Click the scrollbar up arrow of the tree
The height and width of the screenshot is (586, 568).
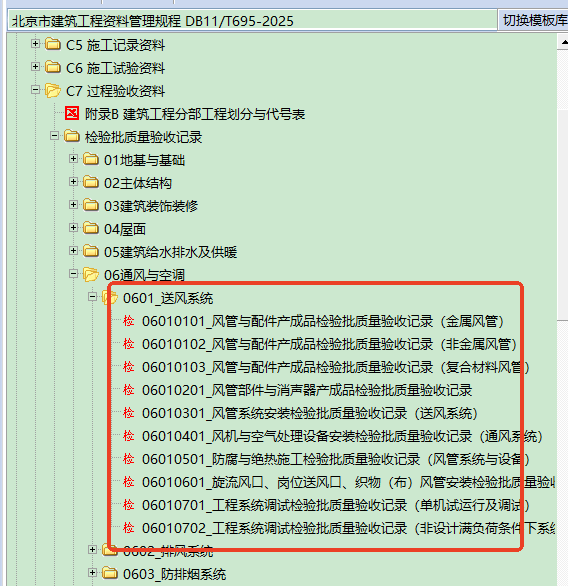[x=563, y=42]
